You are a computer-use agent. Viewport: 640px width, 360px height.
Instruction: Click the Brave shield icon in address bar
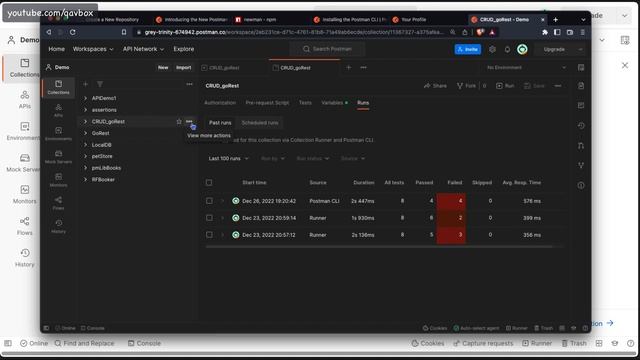pyautogui.click(x=480, y=32)
